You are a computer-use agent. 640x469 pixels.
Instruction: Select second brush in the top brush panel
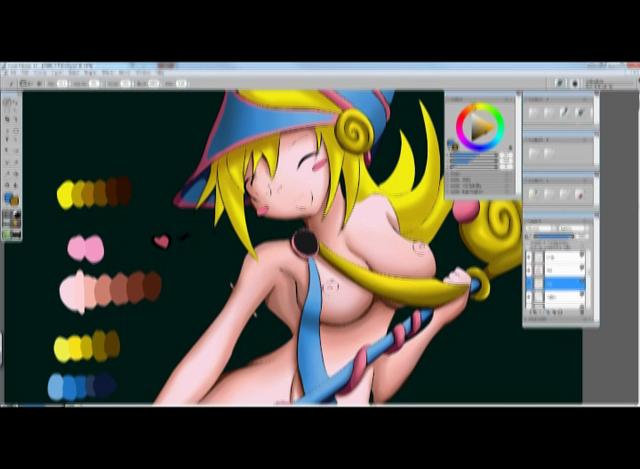(549, 113)
